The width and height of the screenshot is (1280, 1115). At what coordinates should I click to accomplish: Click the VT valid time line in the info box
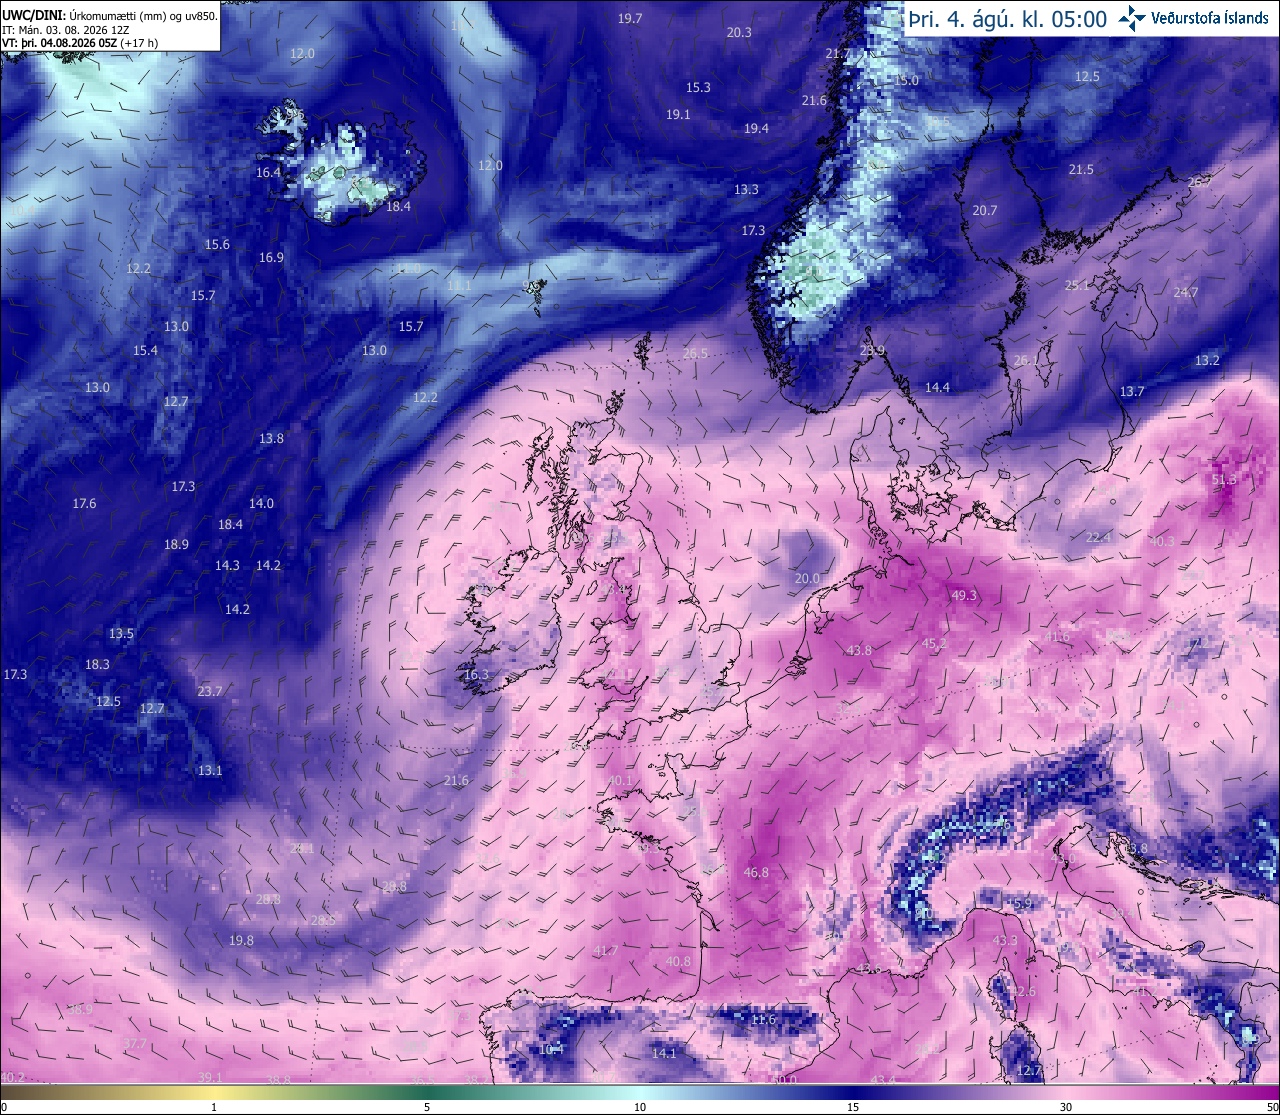[80, 43]
